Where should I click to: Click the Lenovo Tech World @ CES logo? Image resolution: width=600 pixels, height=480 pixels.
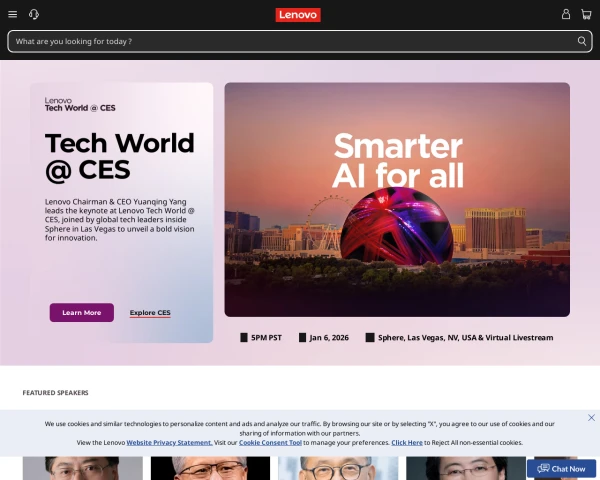click(80, 104)
